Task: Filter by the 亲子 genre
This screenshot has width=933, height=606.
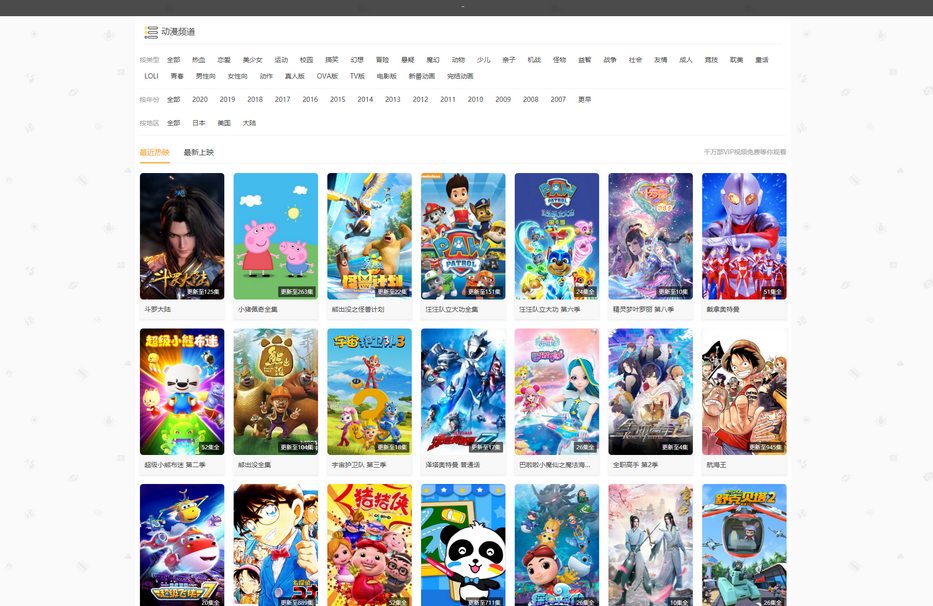Action: pos(509,60)
